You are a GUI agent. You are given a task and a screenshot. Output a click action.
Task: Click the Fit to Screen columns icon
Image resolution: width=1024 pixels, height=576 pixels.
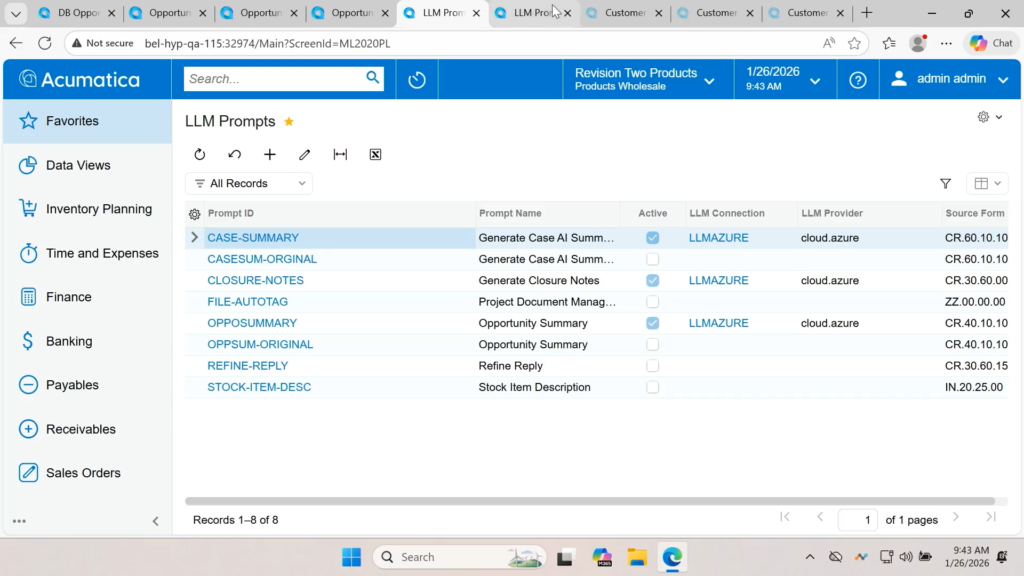pyautogui.click(x=340, y=155)
